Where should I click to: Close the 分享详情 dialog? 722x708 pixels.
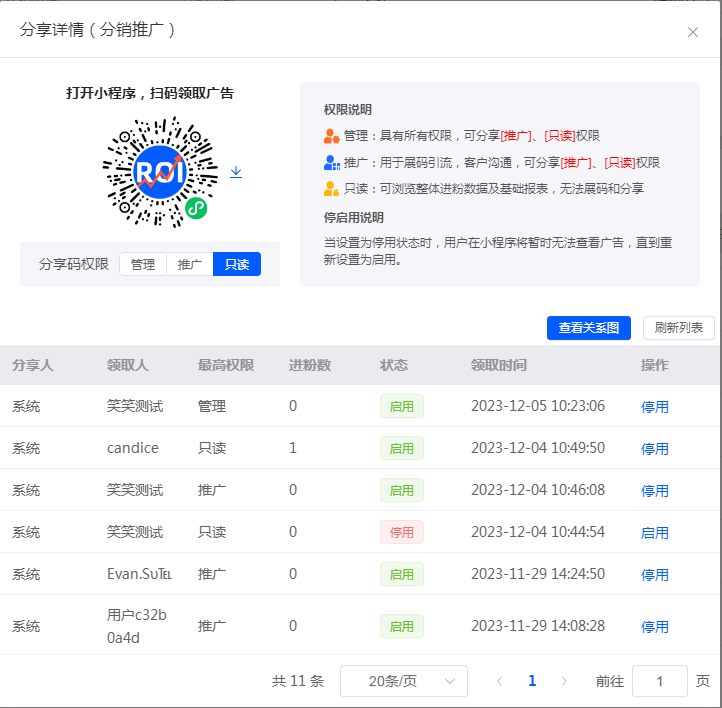(693, 32)
